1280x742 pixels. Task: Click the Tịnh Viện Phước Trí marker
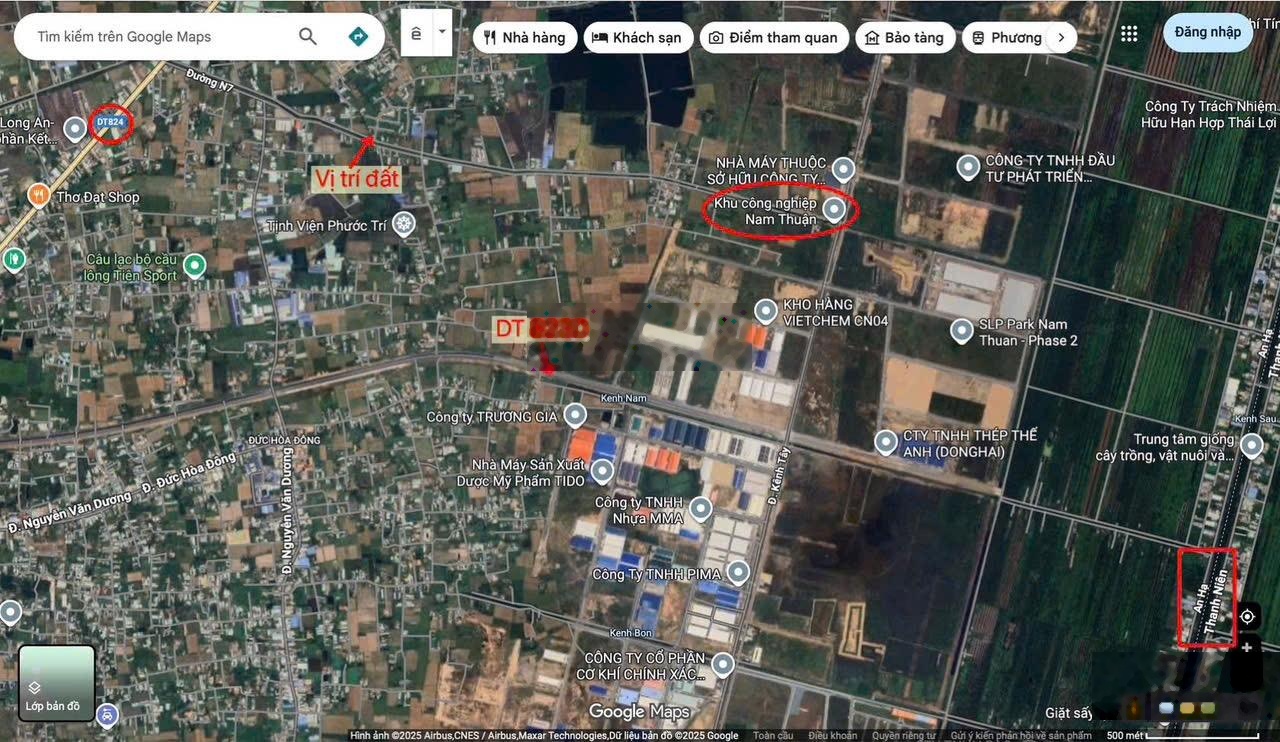coord(404,224)
